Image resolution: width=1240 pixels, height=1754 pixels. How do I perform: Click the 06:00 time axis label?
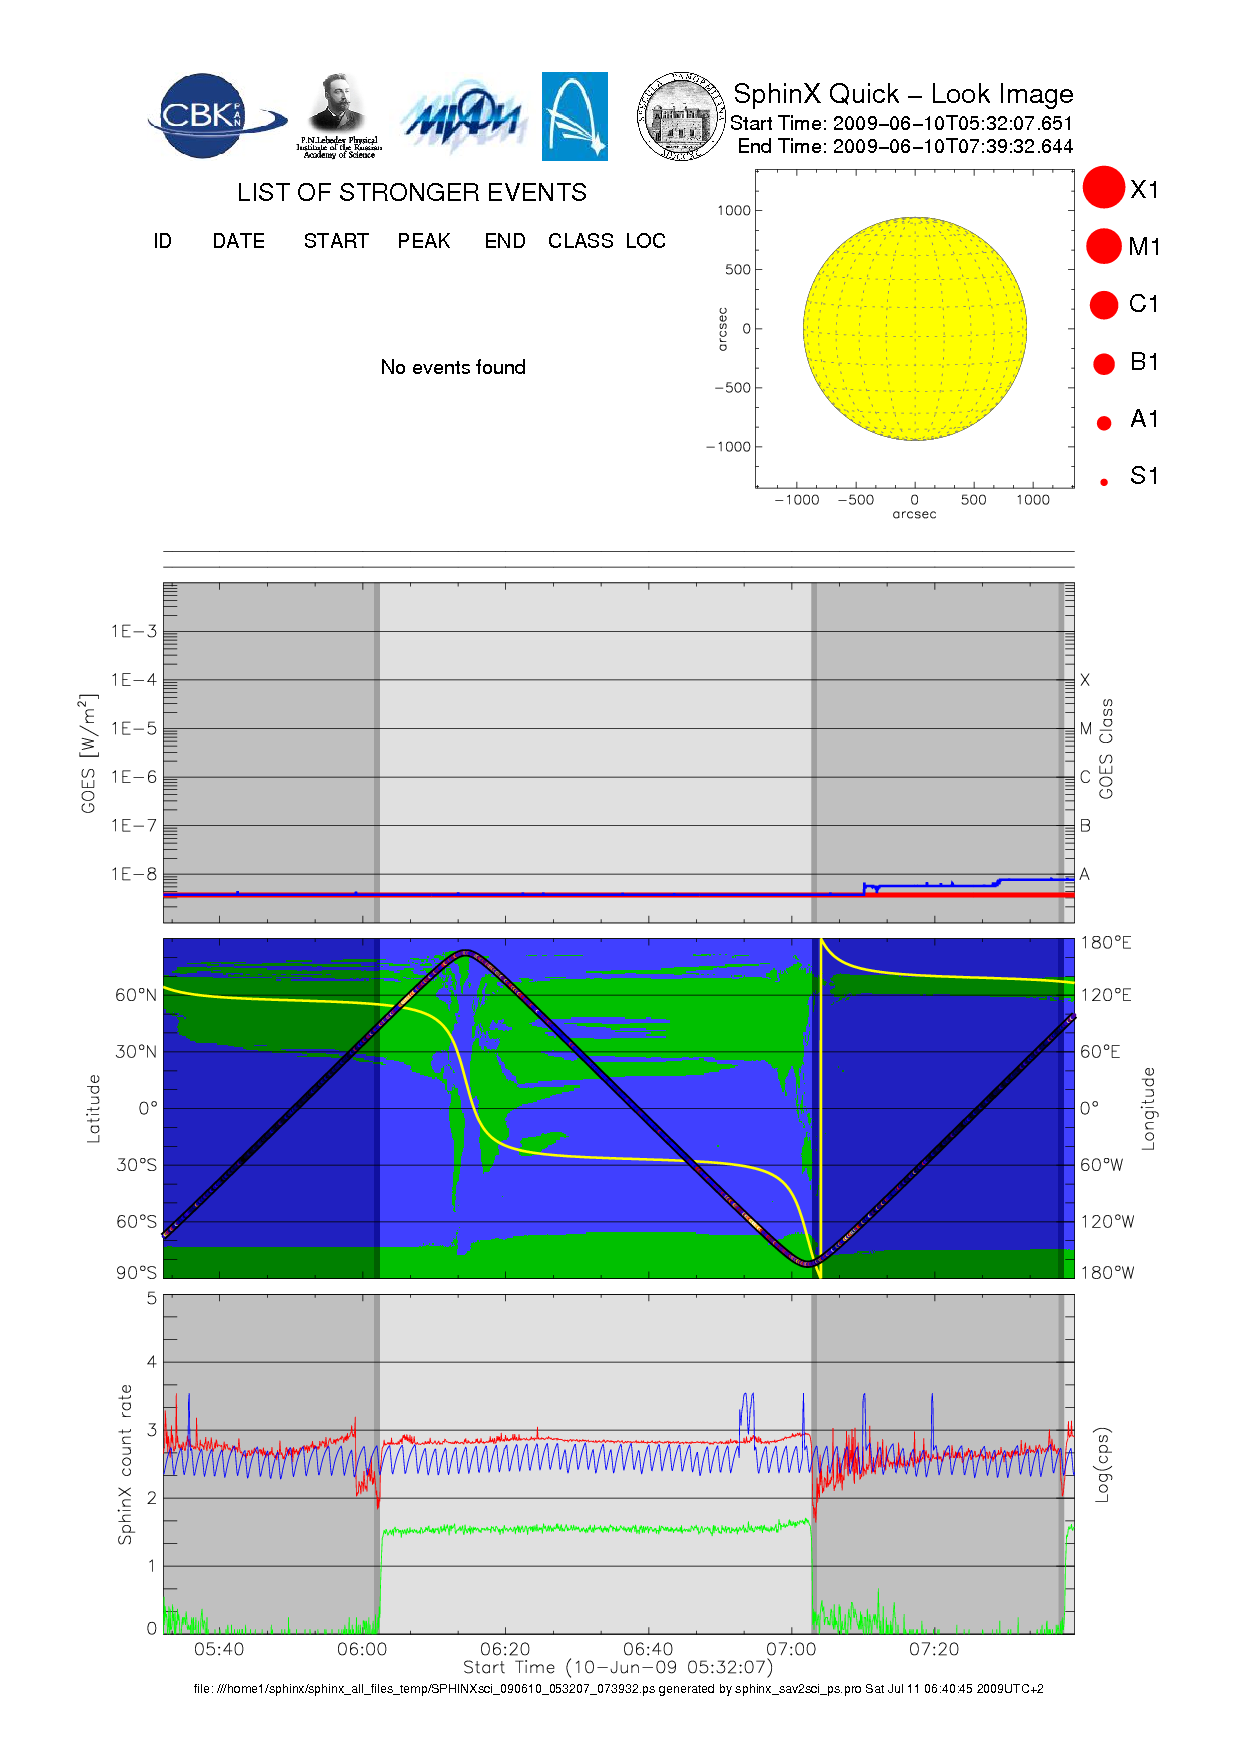362,1649
